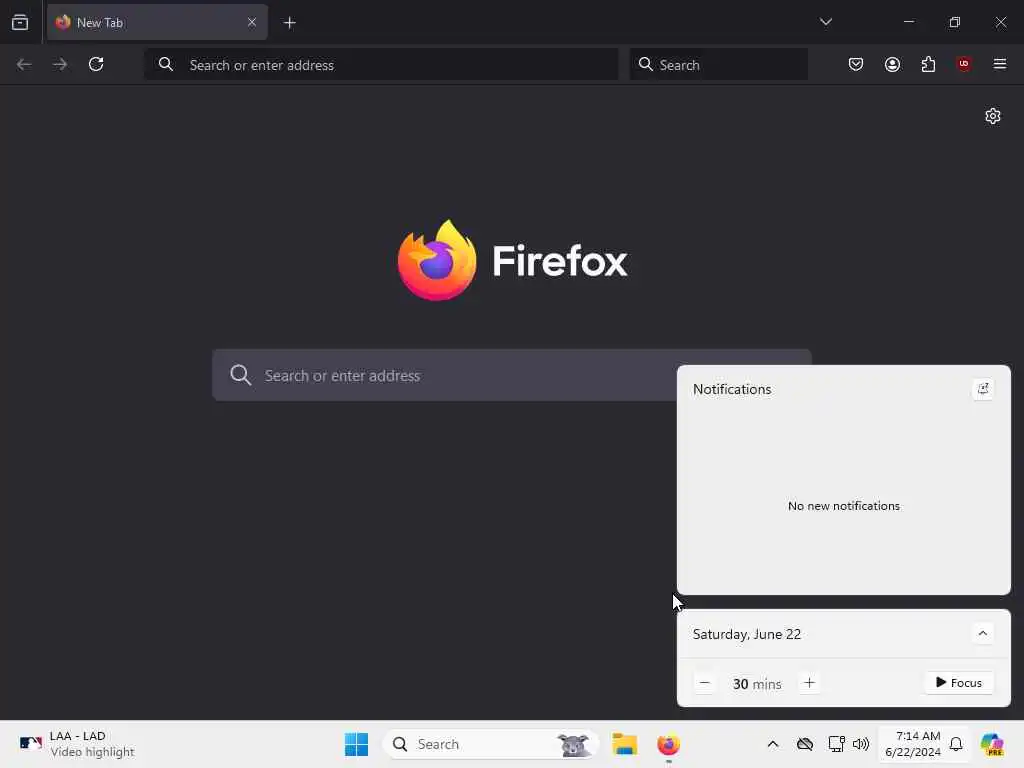The width and height of the screenshot is (1024, 768).
Task: Open Save to Pocket icon
Action: 856,64
